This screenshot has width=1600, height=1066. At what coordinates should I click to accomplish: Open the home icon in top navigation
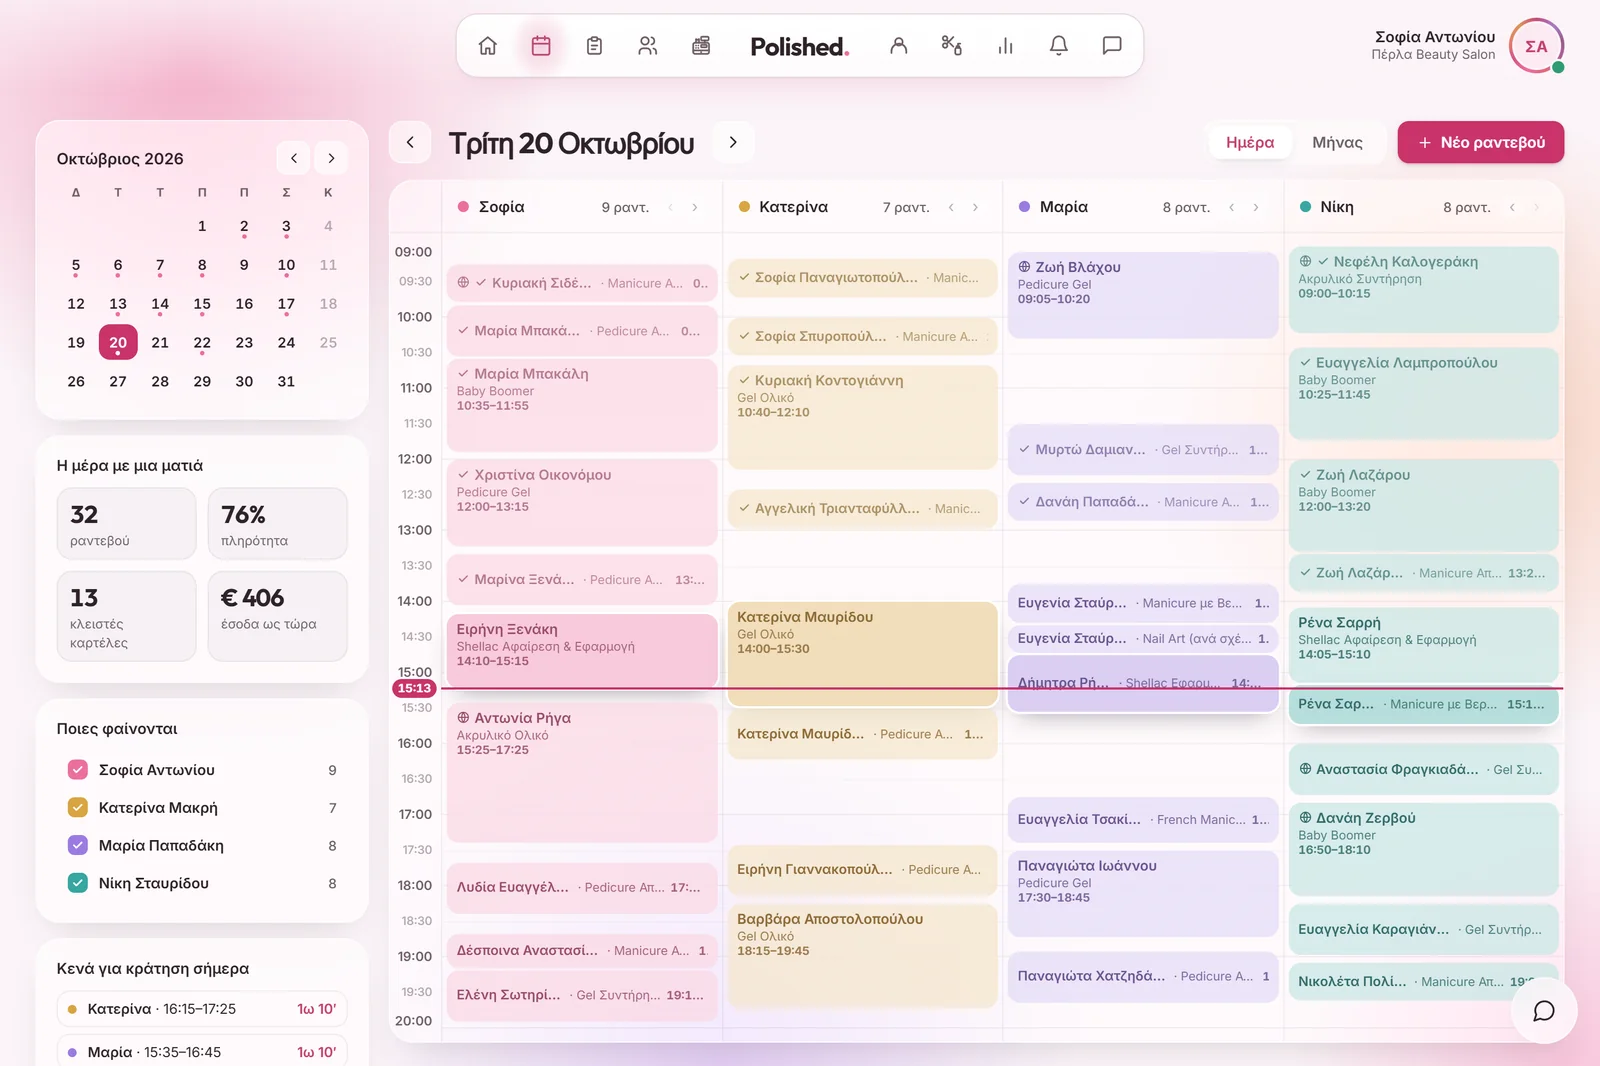tap(488, 46)
